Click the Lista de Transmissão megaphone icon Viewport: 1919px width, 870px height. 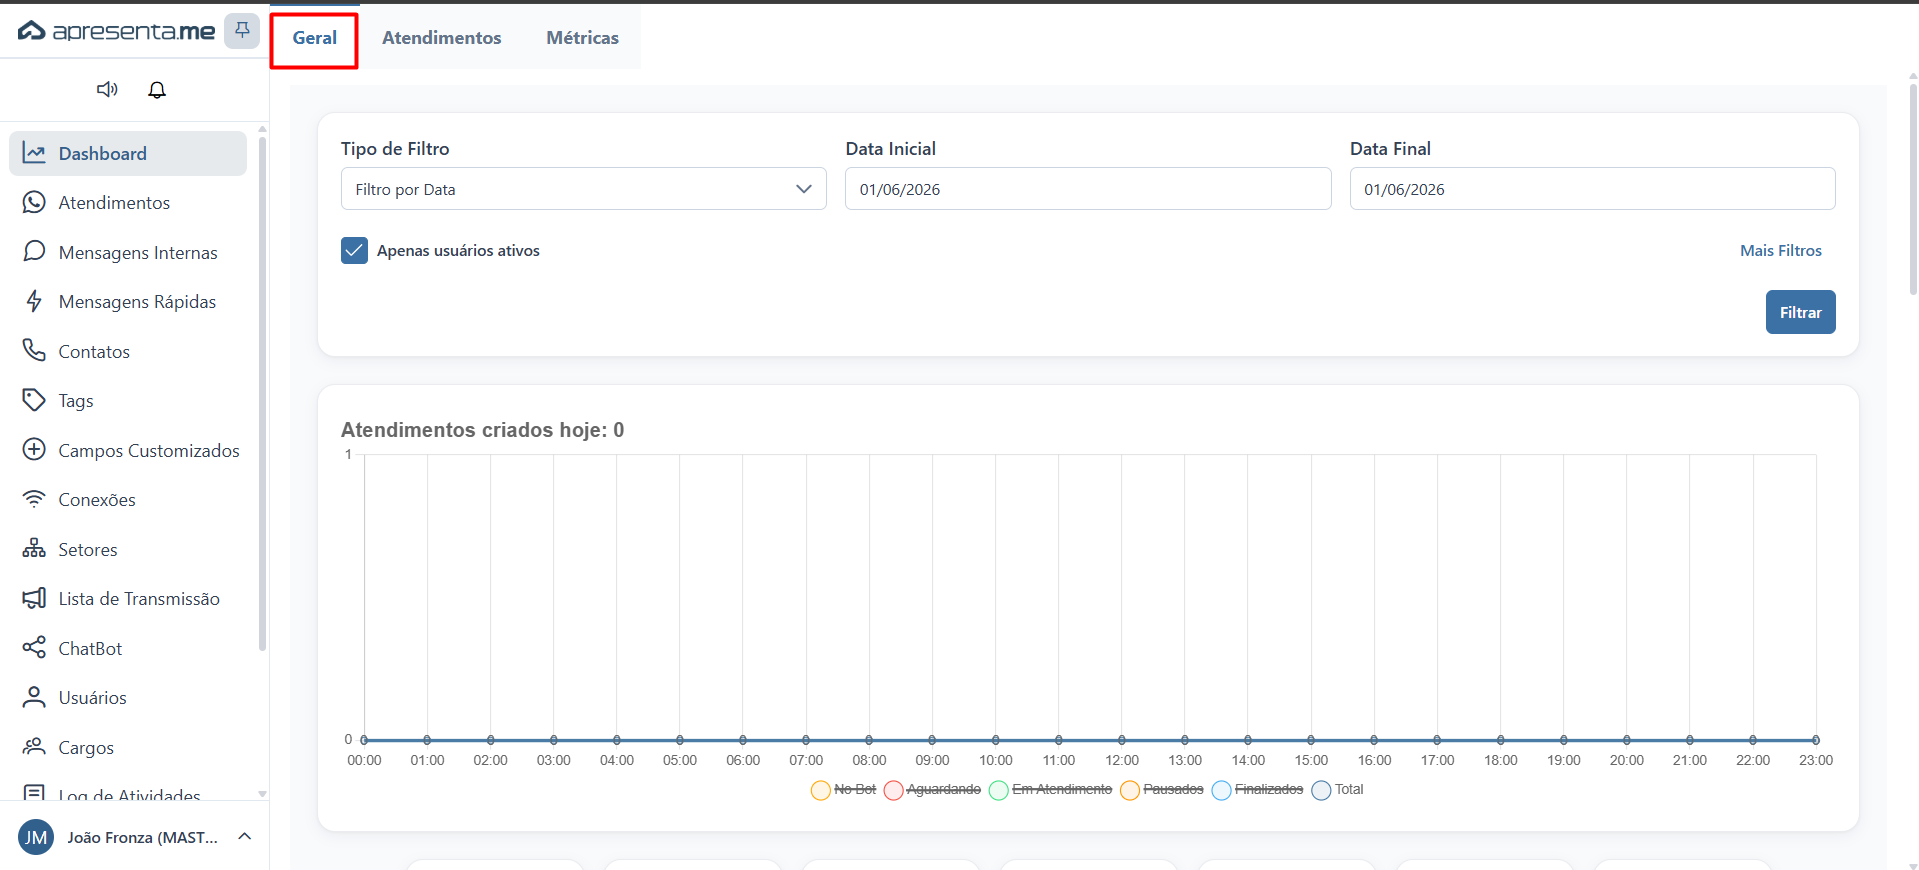coord(34,598)
